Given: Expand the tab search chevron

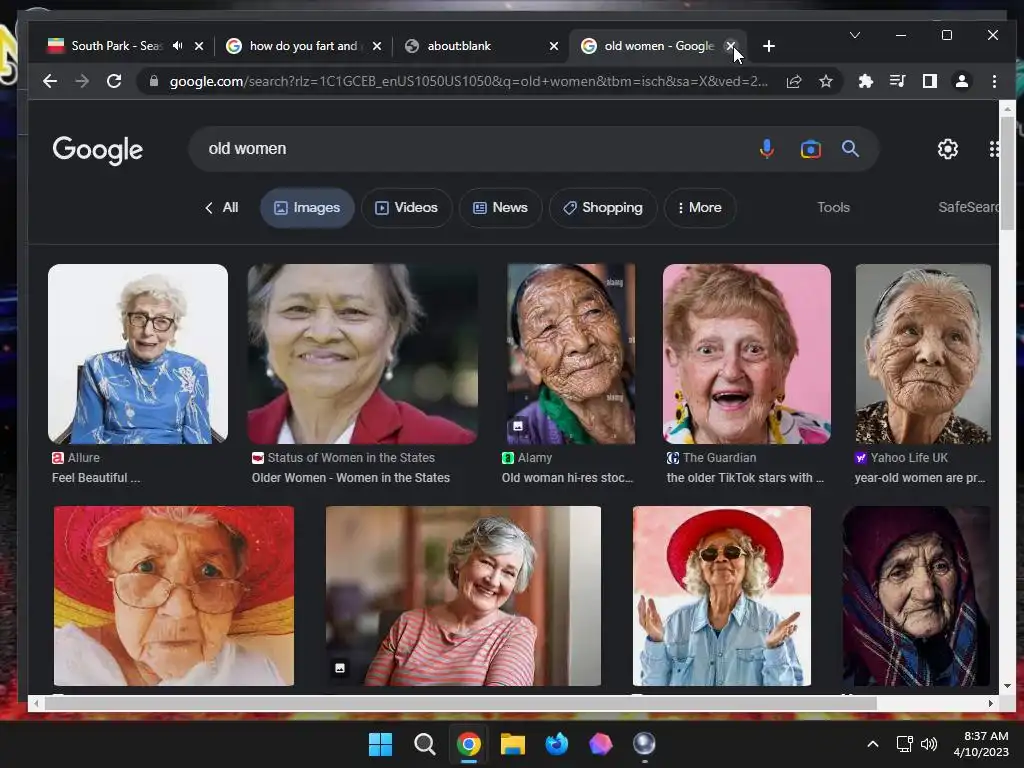Looking at the screenshot, I should pos(855,35).
